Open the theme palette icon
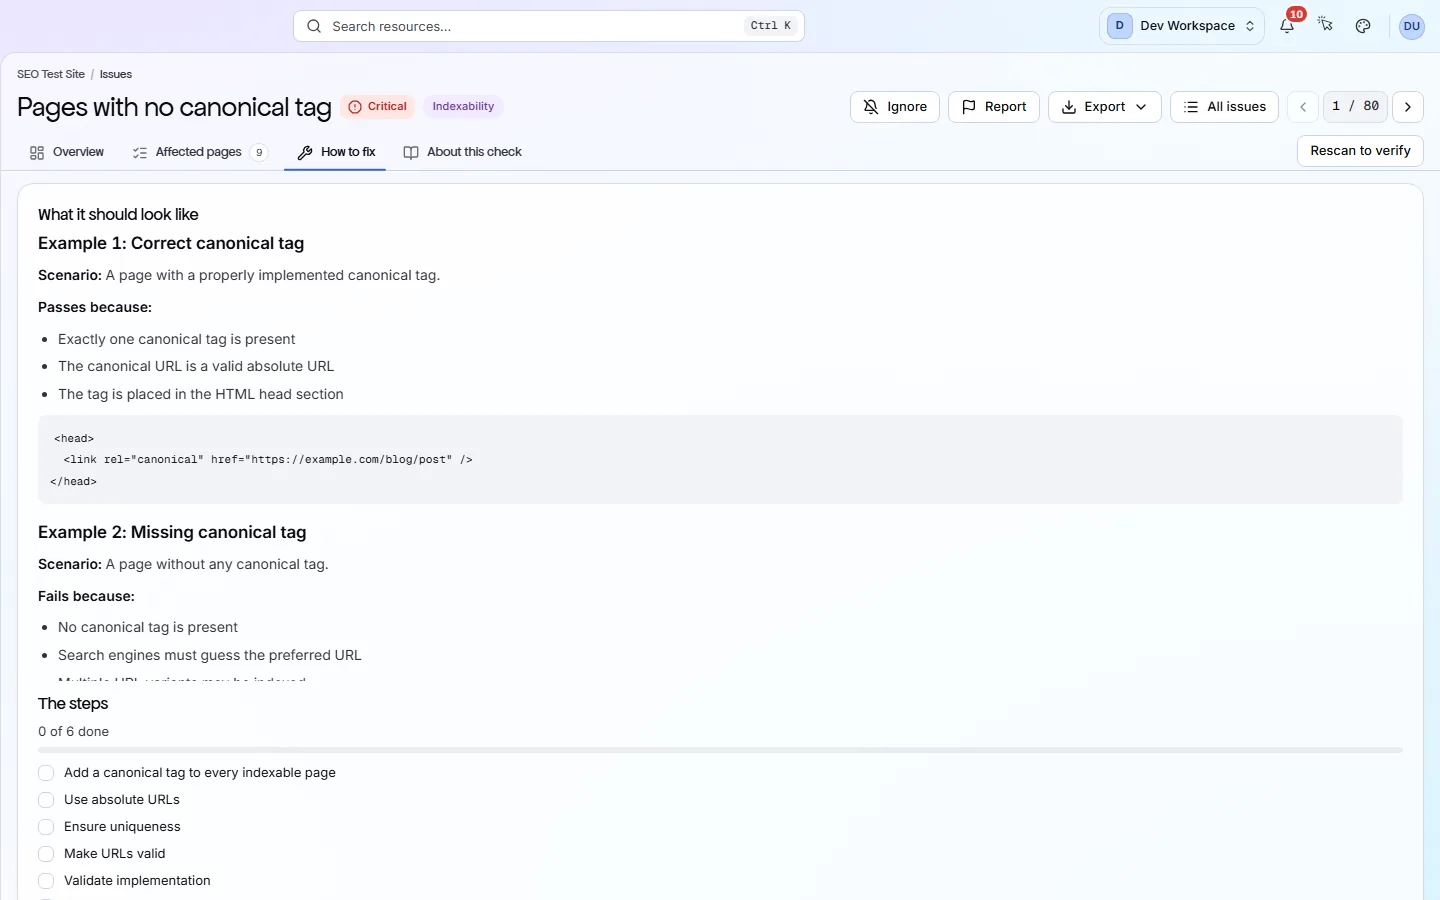Screen dimensions: 1440x900 point(1363,26)
